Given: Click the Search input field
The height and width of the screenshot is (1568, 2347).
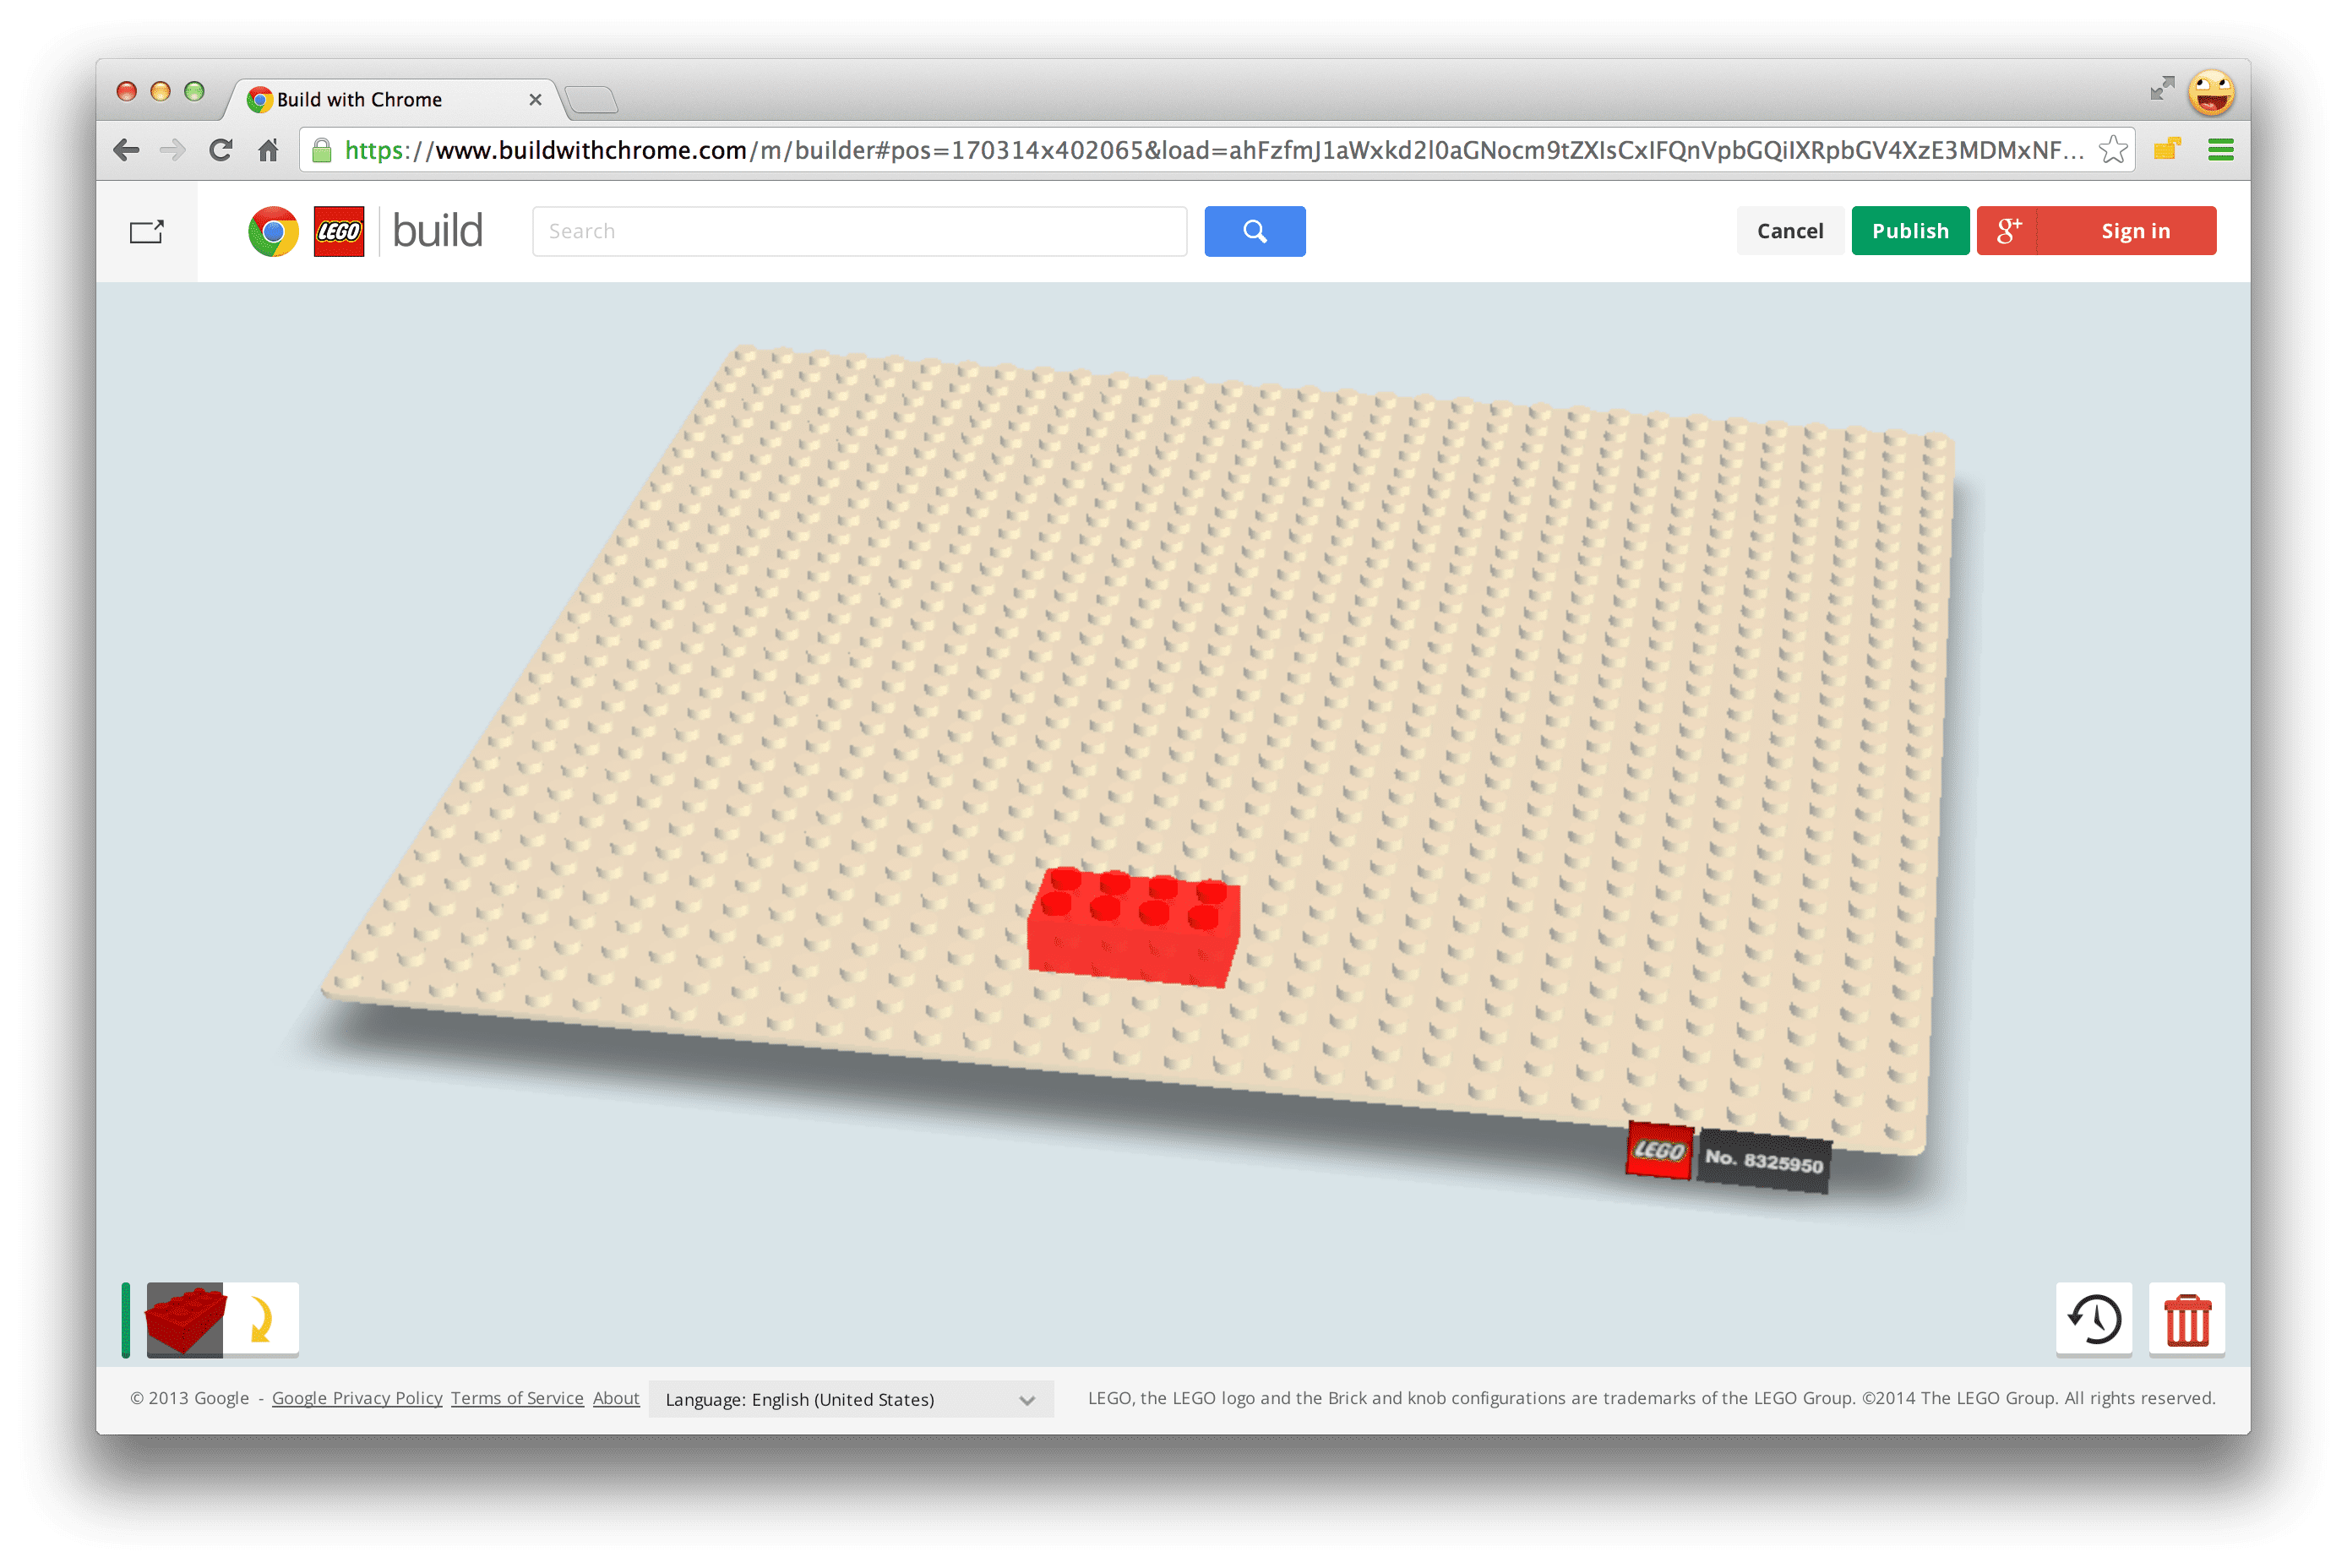Looking at the screenshot, I should point(858,229).
